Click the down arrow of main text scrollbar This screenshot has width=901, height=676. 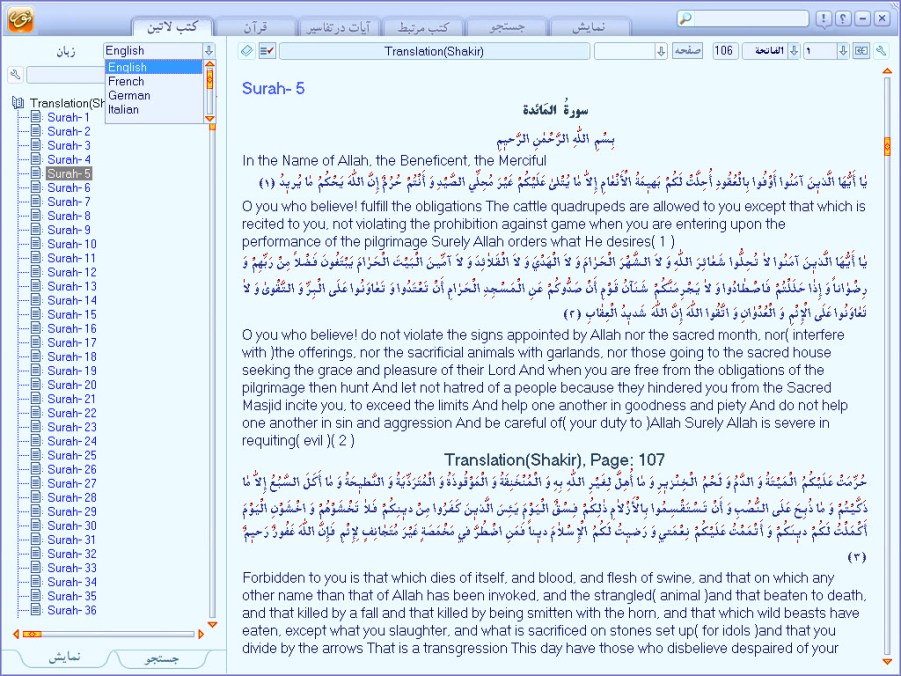887,662
